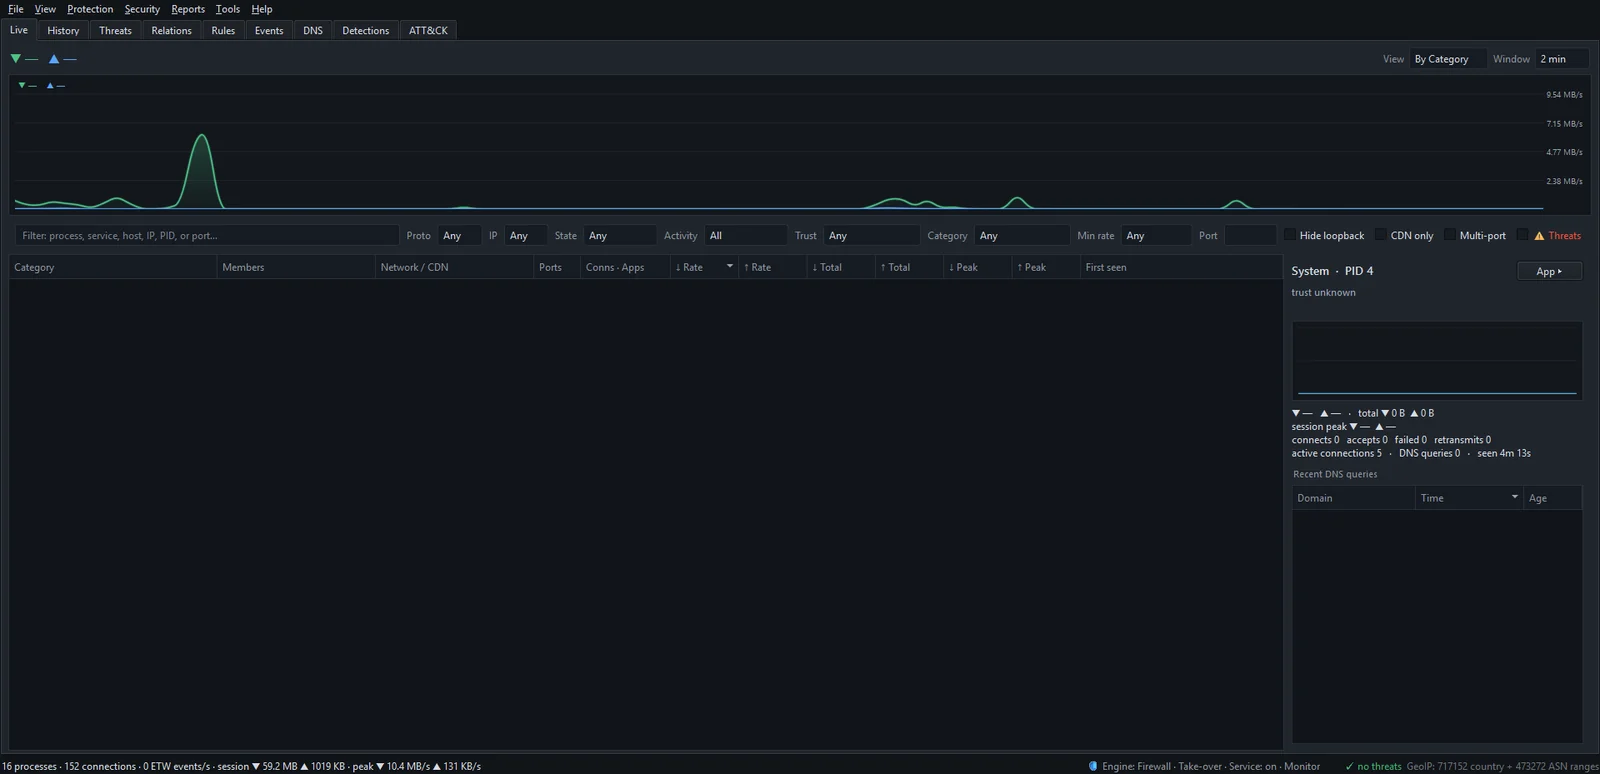
Task: Switch to the DNS tab
Action: click(x=313, y=31)
